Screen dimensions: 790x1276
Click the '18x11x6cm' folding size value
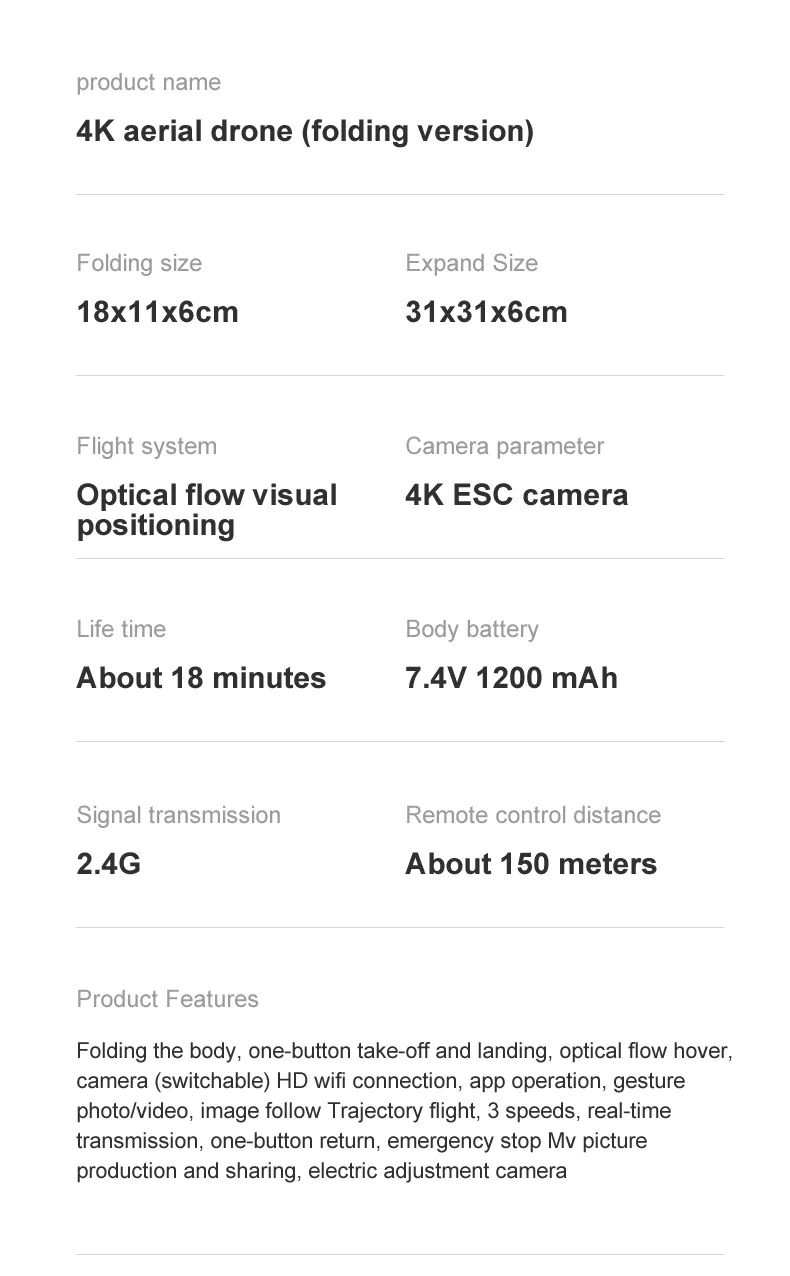click(157, 312)
